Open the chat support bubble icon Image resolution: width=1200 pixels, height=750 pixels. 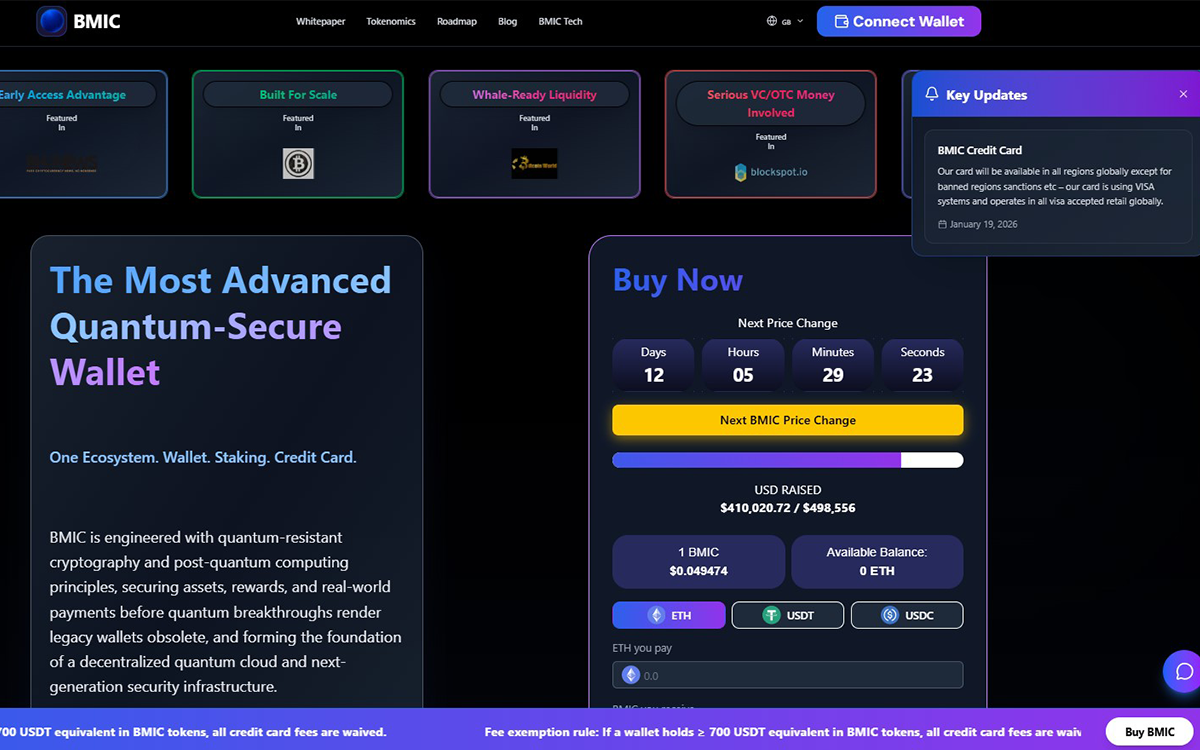click(x=1184, y=671)
